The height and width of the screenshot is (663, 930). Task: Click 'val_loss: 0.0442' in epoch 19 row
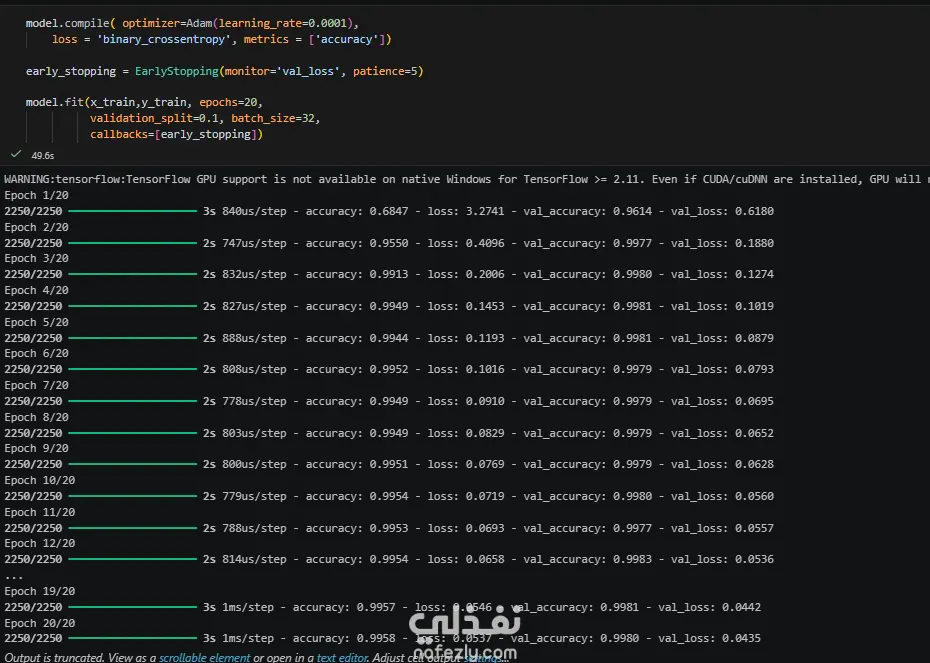[x=709, y=607]
